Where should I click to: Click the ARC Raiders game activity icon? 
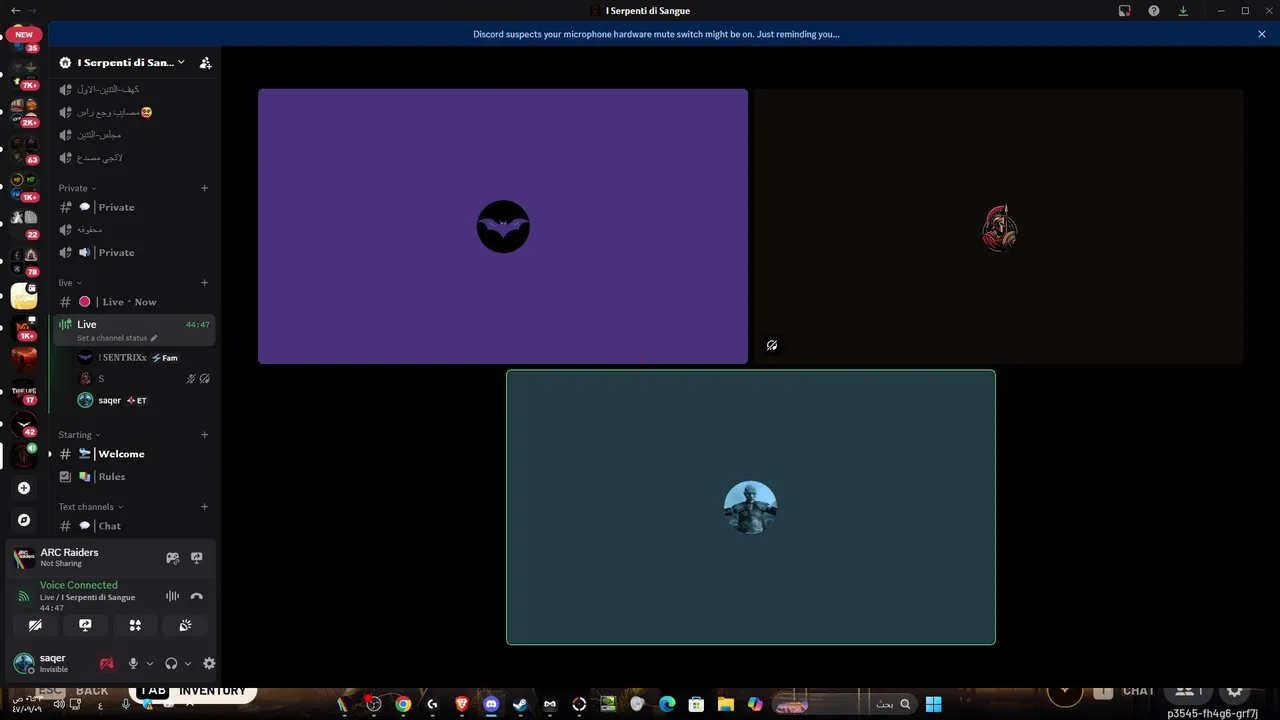(24, 558)
